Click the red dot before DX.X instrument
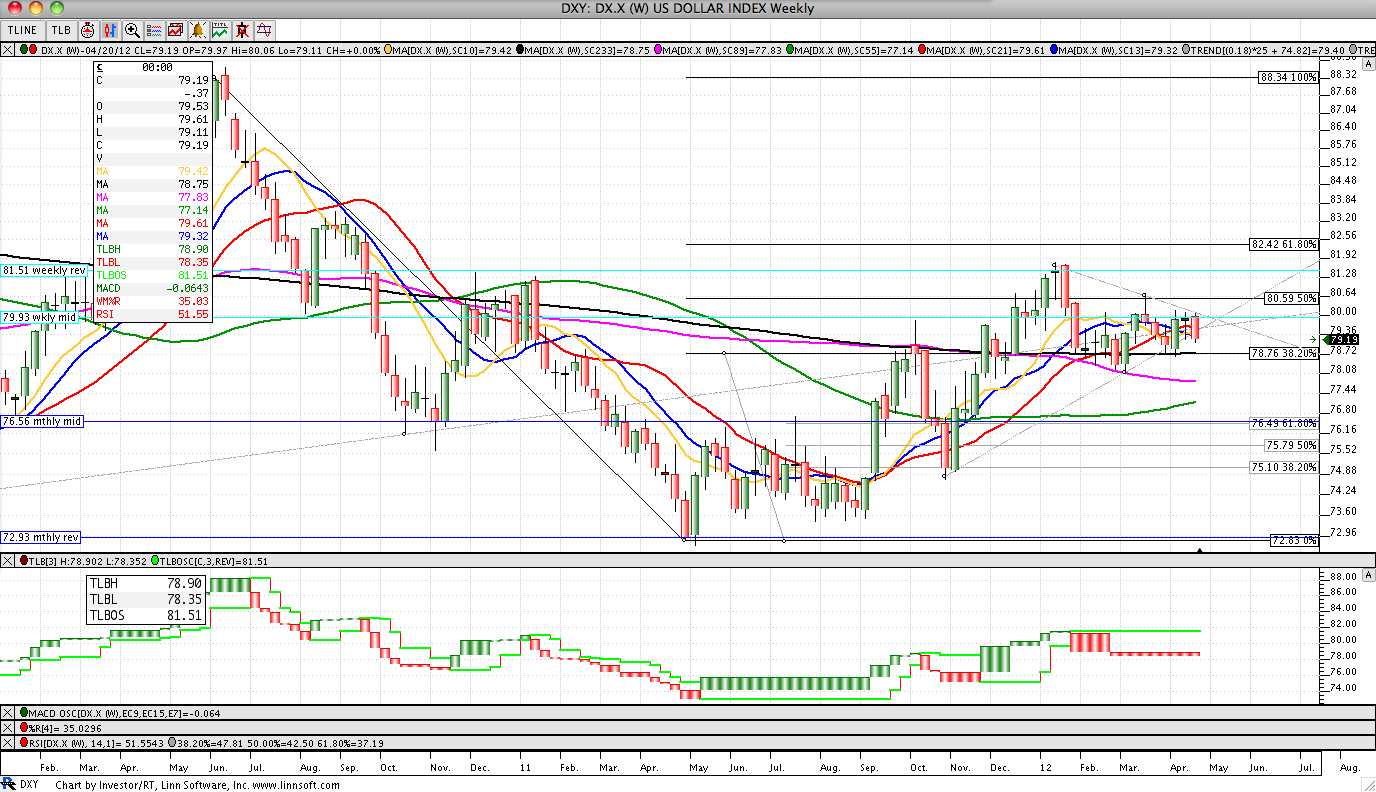Viewport: 1376px width, 792px height. 33,50
